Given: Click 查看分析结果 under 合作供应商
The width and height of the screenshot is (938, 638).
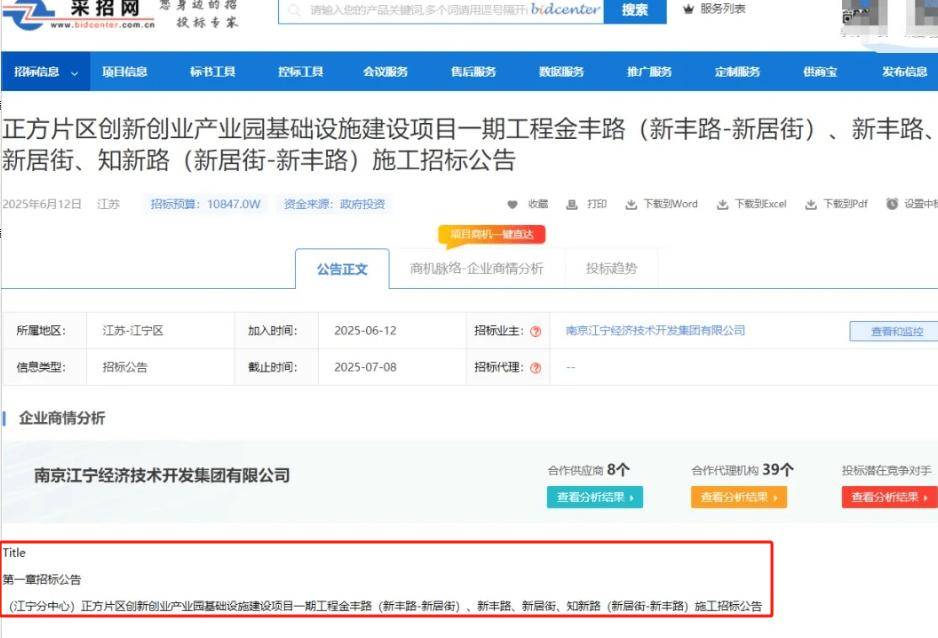Looking at the screenshot, I should [595, 497].
